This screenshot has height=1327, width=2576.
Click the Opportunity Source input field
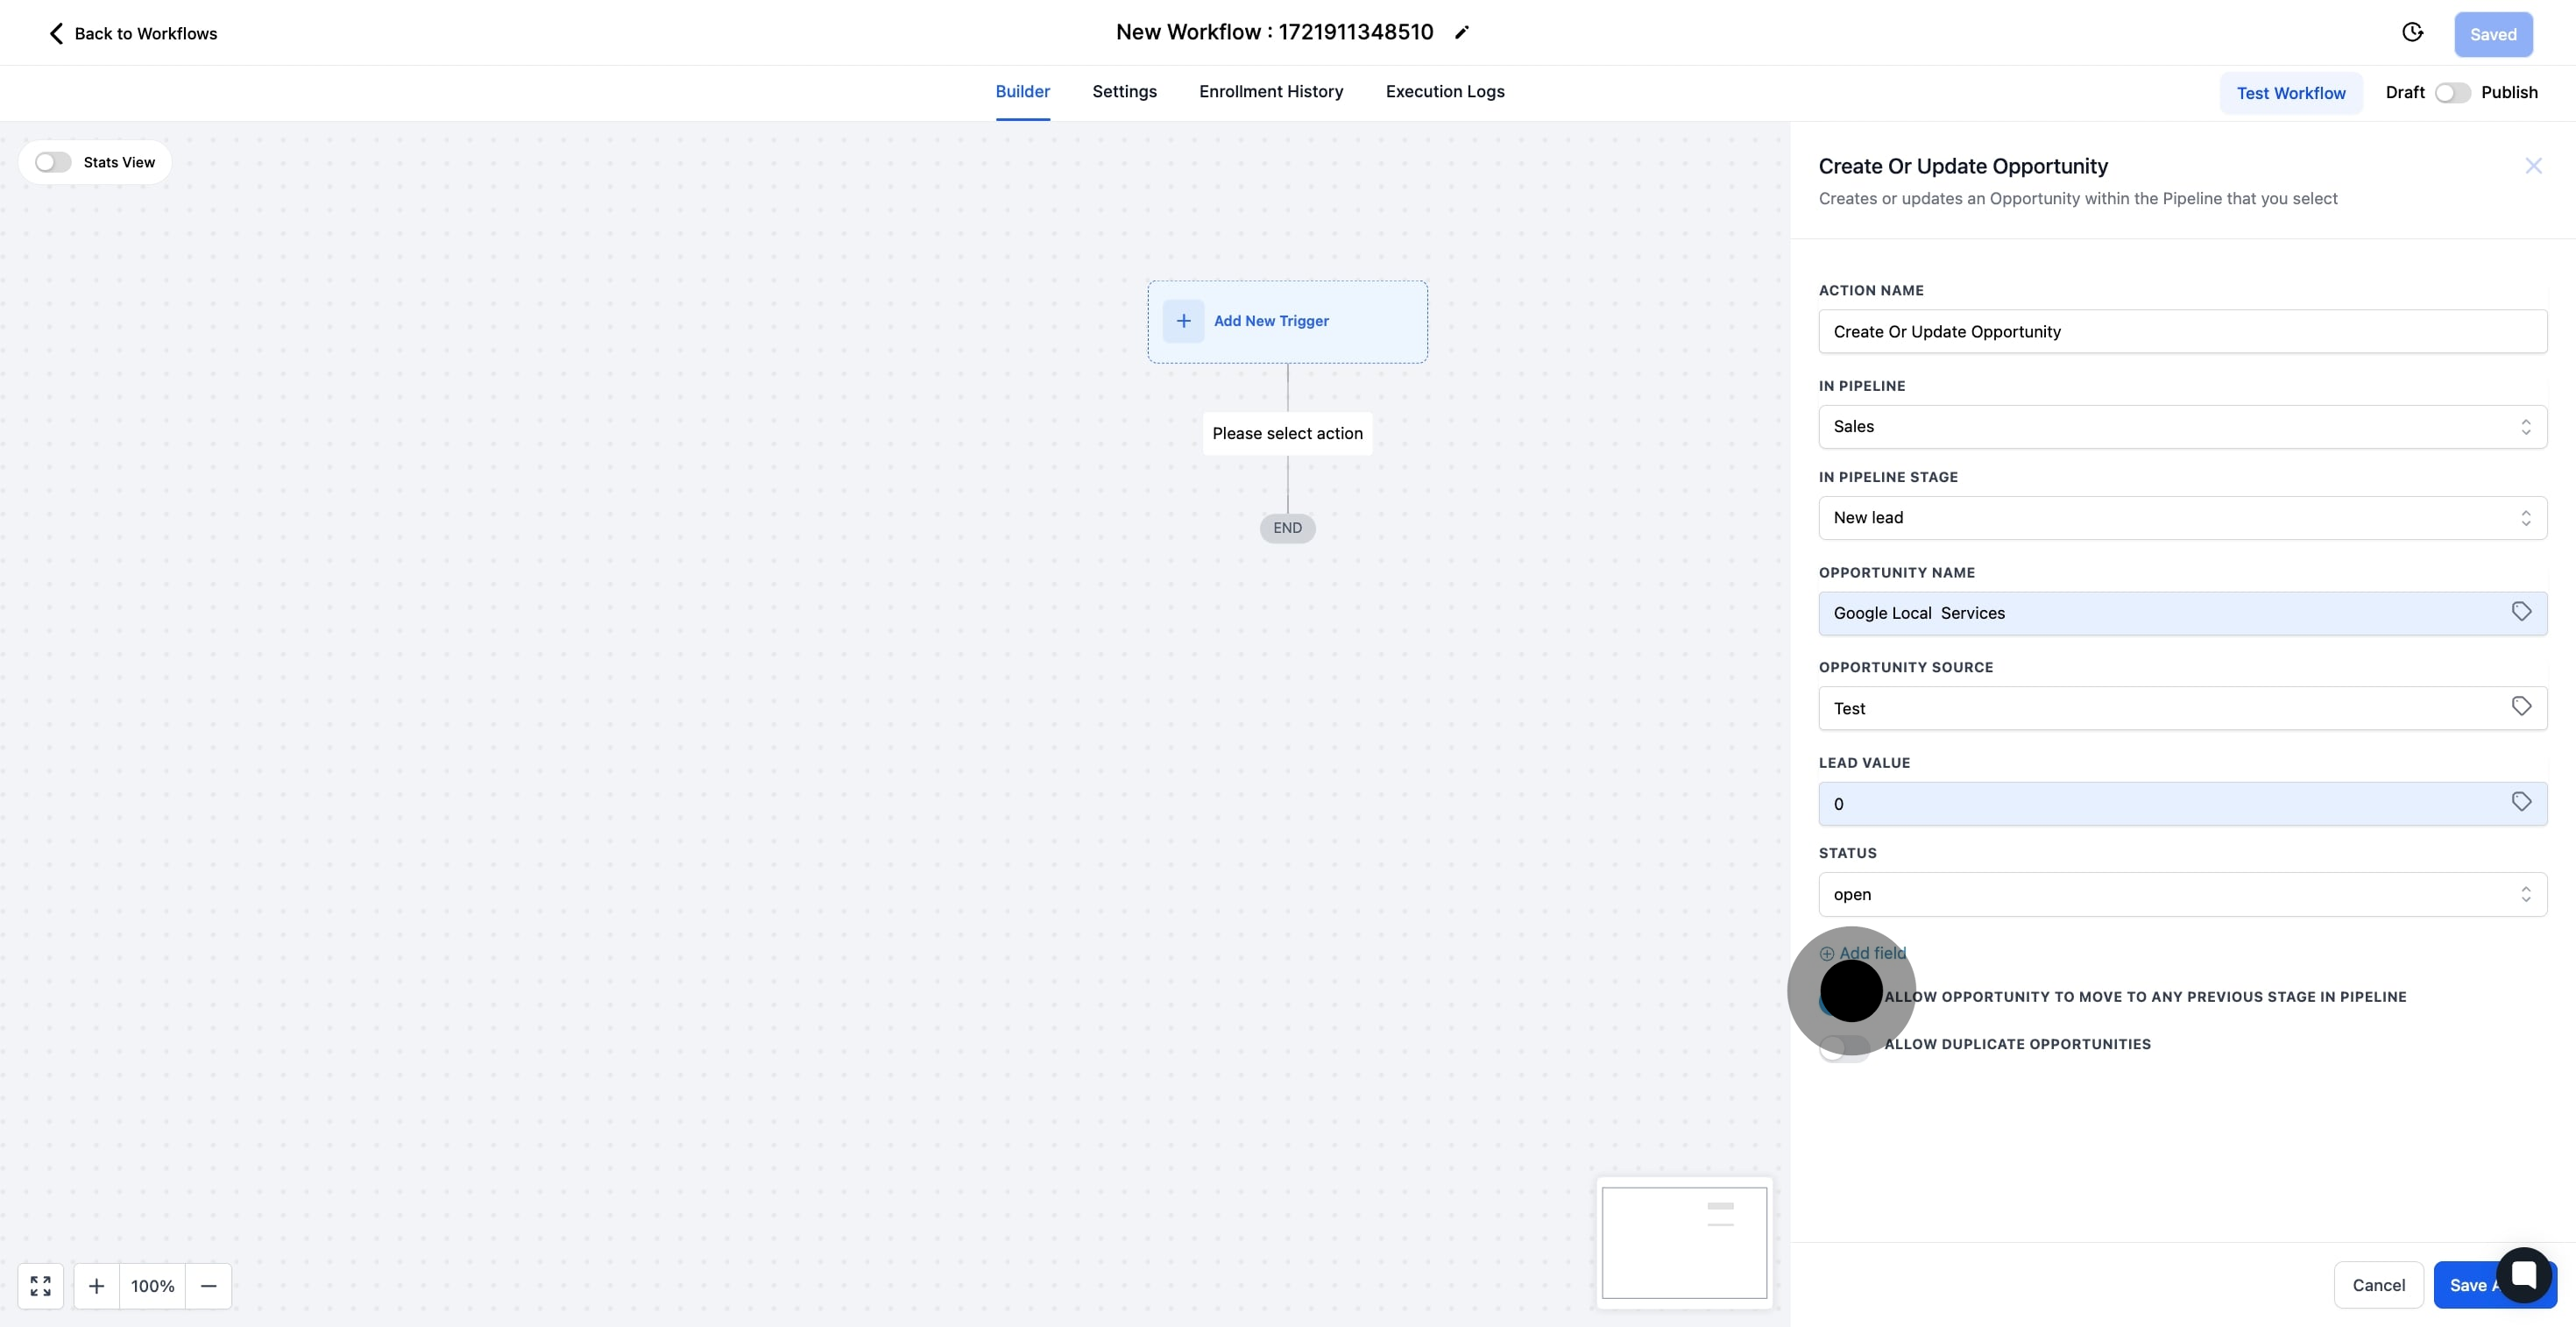pos(2182,709)
